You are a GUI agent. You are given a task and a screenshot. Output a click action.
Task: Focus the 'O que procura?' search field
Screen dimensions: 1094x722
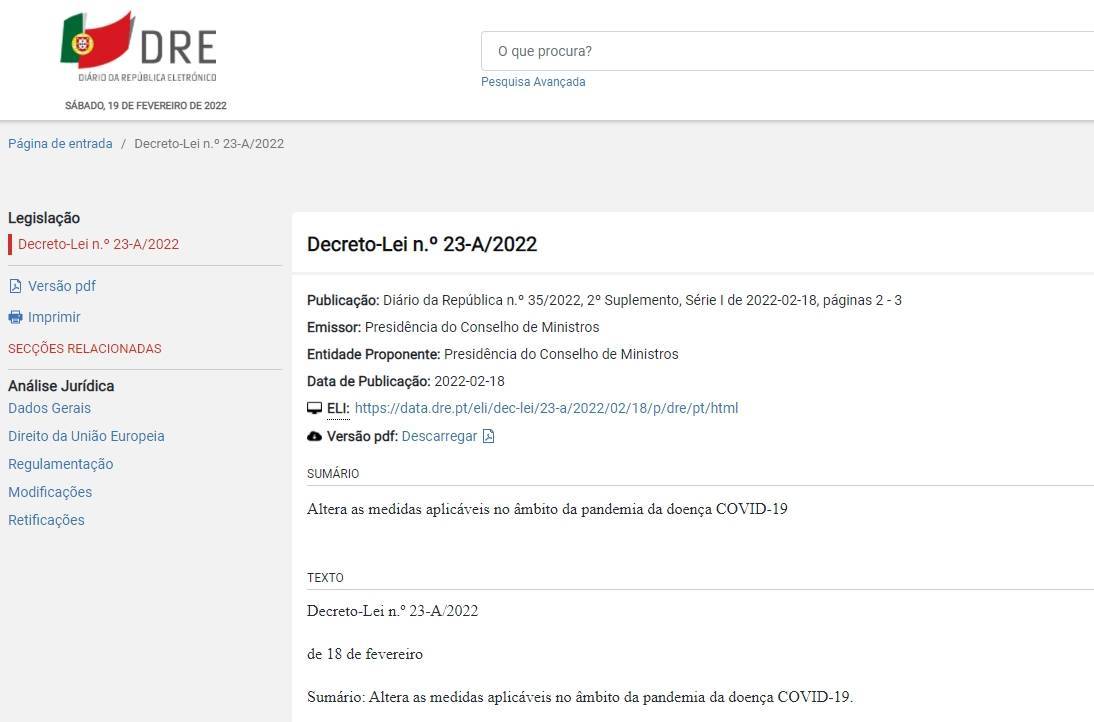pyautogui.click(x=780, y=51)
